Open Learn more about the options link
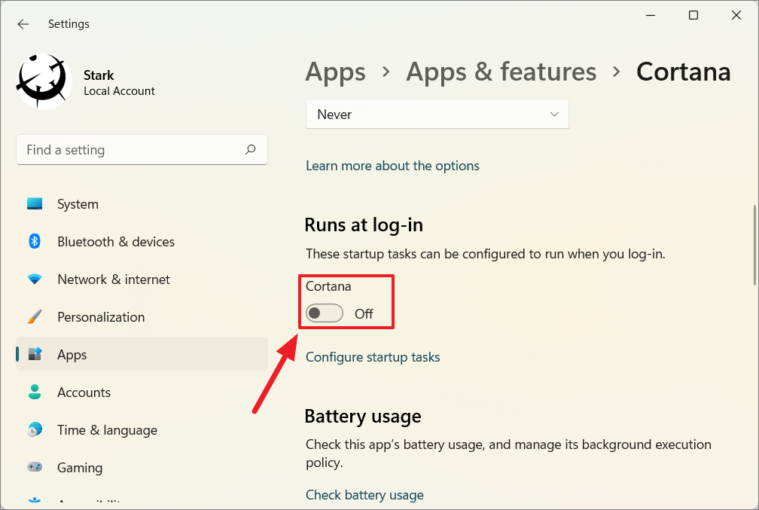The height and width of the screenshot is (510, 759). 393,165
